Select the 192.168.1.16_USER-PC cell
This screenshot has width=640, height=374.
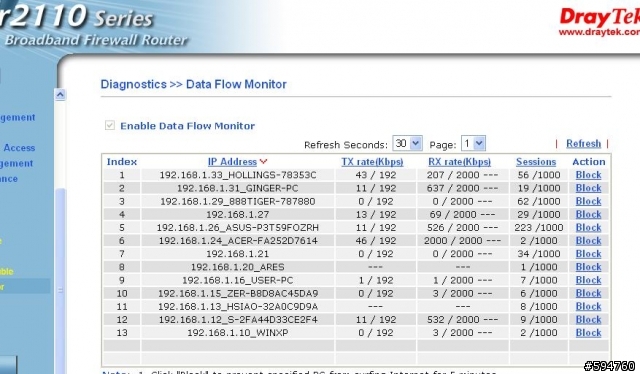coord(238,280)
